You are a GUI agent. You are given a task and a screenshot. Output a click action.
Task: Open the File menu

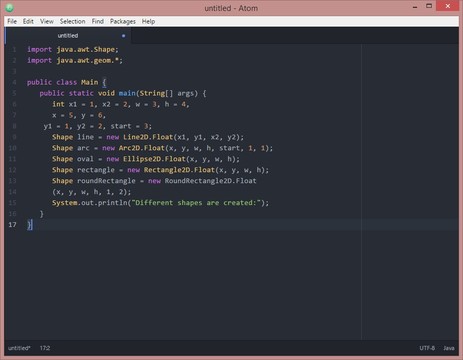tap(12, 21)
